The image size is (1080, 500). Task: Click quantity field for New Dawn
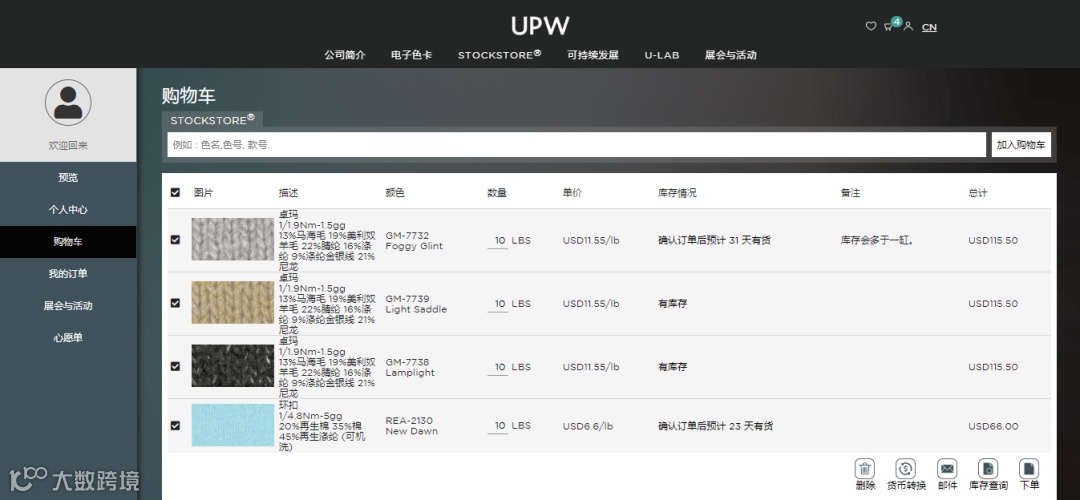point(497,426)
